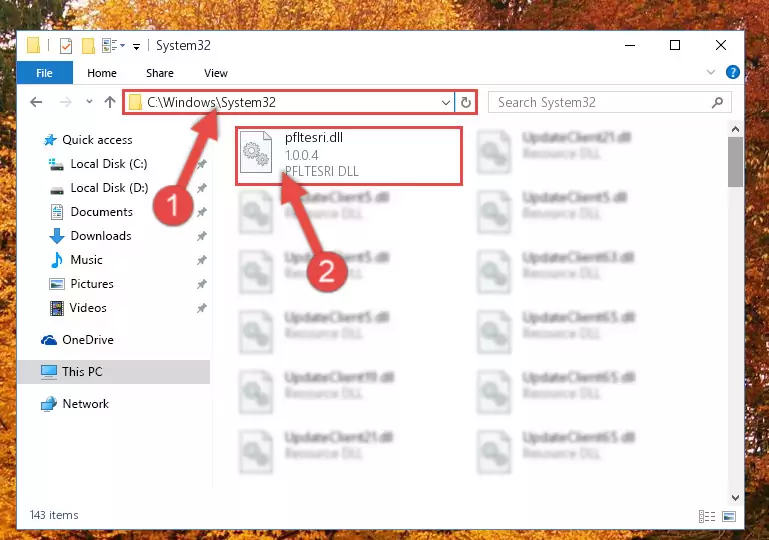Expand the ribbon with the chevron
This screenshot has height=540, width=769.
711,73
